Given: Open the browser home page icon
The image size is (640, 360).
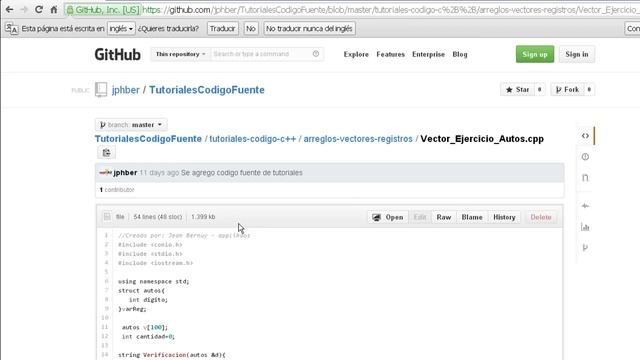Looking at the screenshot, I should pyautogui.click(x=53, y=9).
